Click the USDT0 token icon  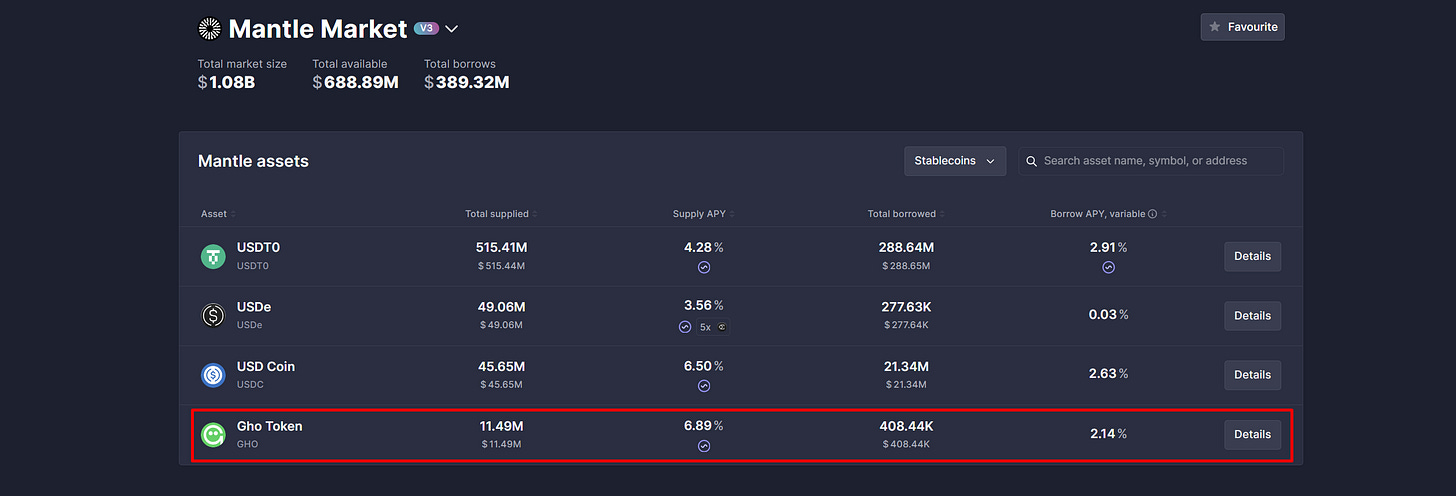coord(213,257)
